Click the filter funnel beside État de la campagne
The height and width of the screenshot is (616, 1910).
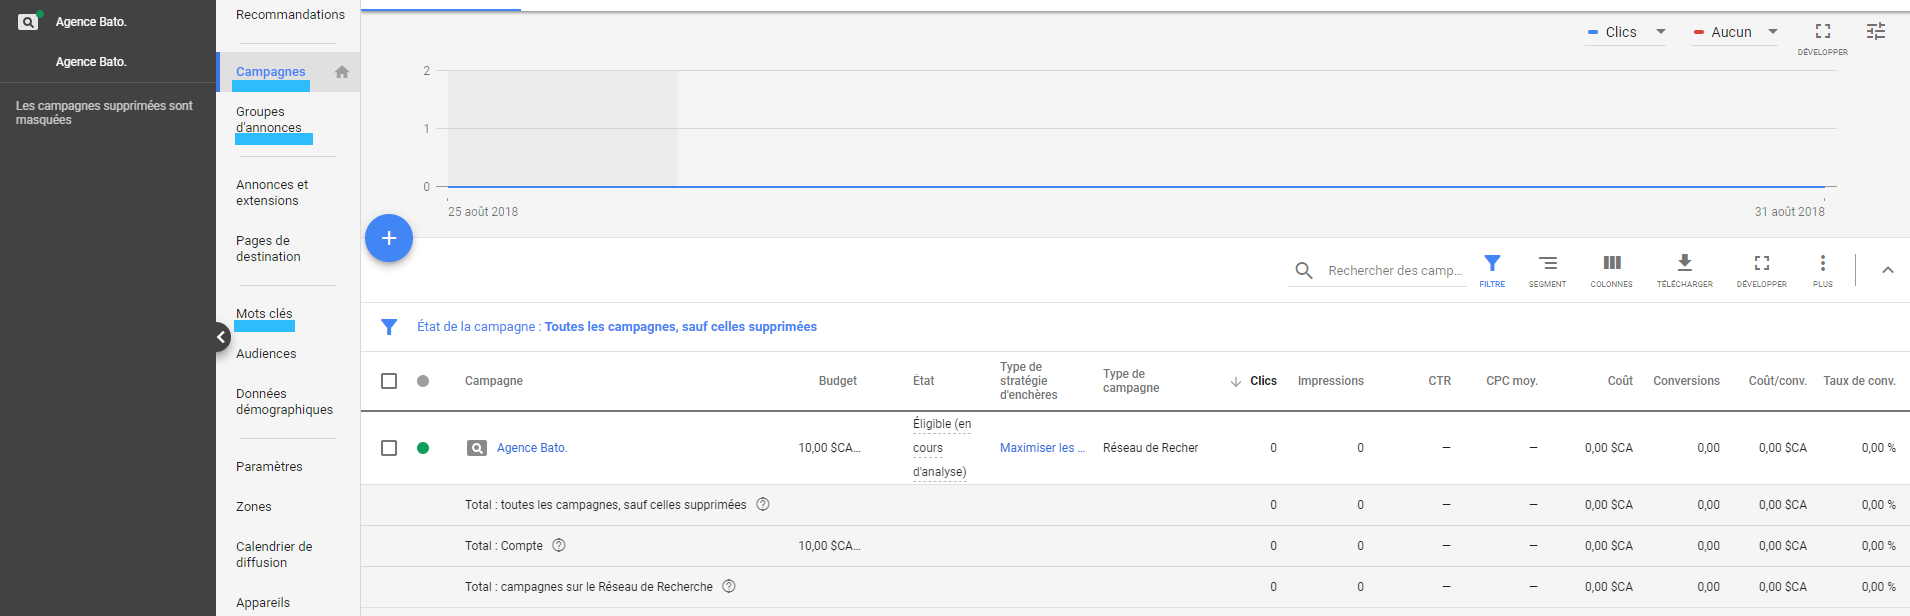point(389,327)
